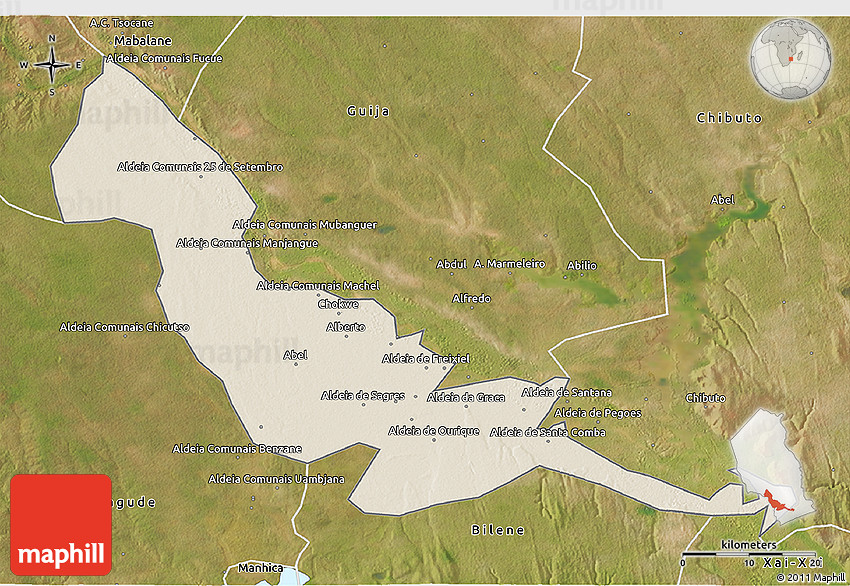Select Aldeia Comunais 25 de Setembro
Image resolution: width=850 pixels, height=586 pixels.
[x=200, y=166]
